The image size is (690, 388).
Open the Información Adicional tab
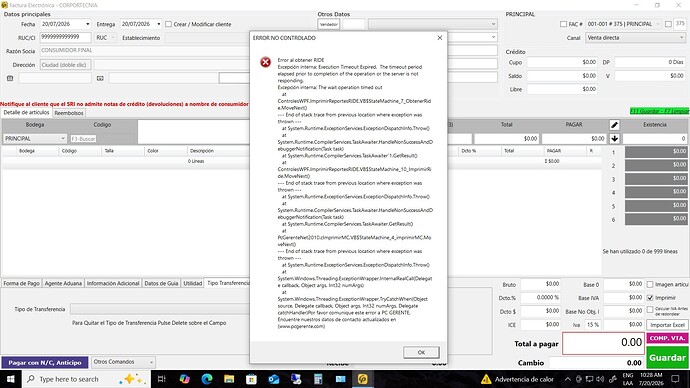tap(113, 283)
